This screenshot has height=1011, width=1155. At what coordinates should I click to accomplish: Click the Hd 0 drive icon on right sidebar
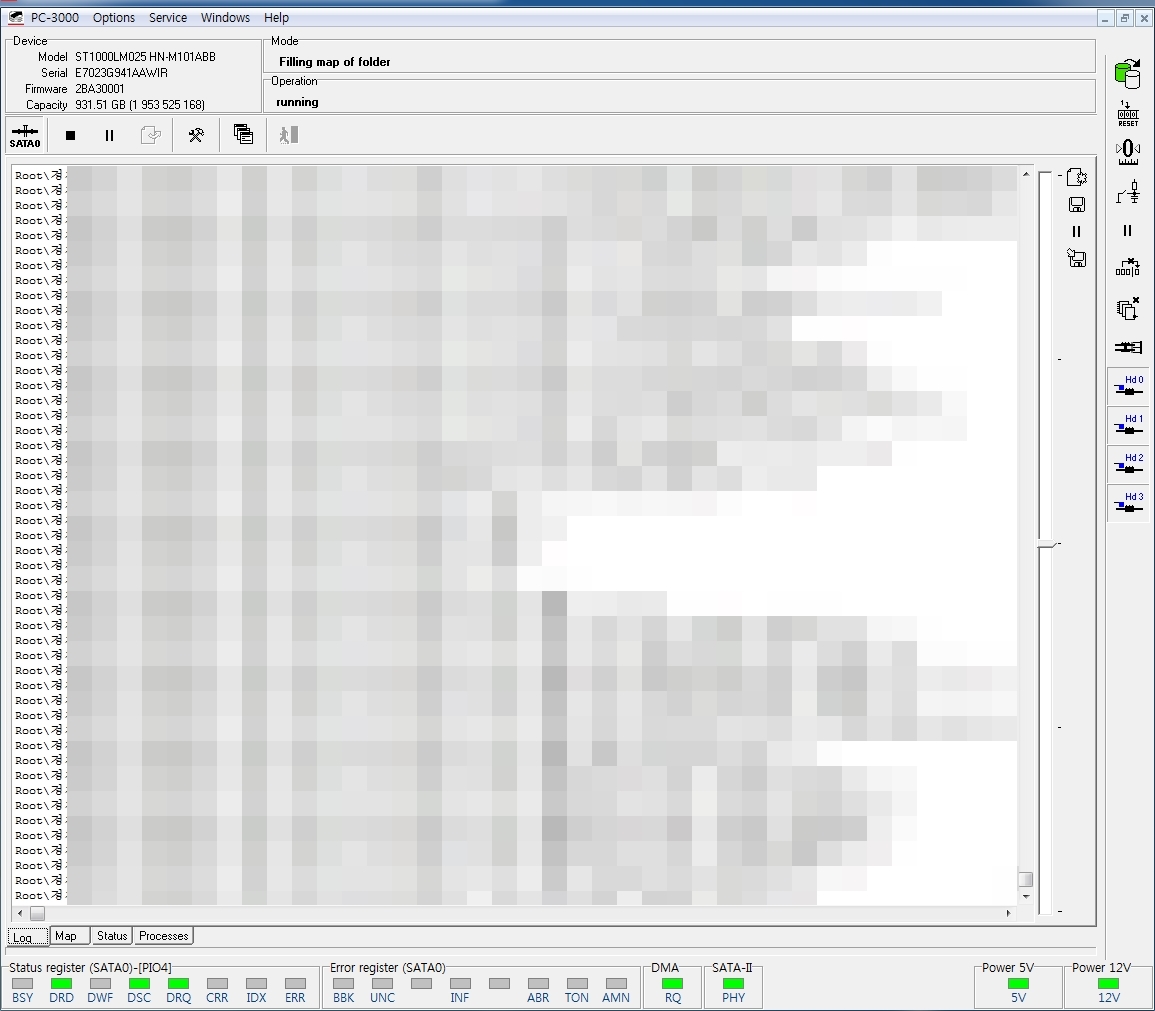pyautogui.click(x=1128, y=386)
